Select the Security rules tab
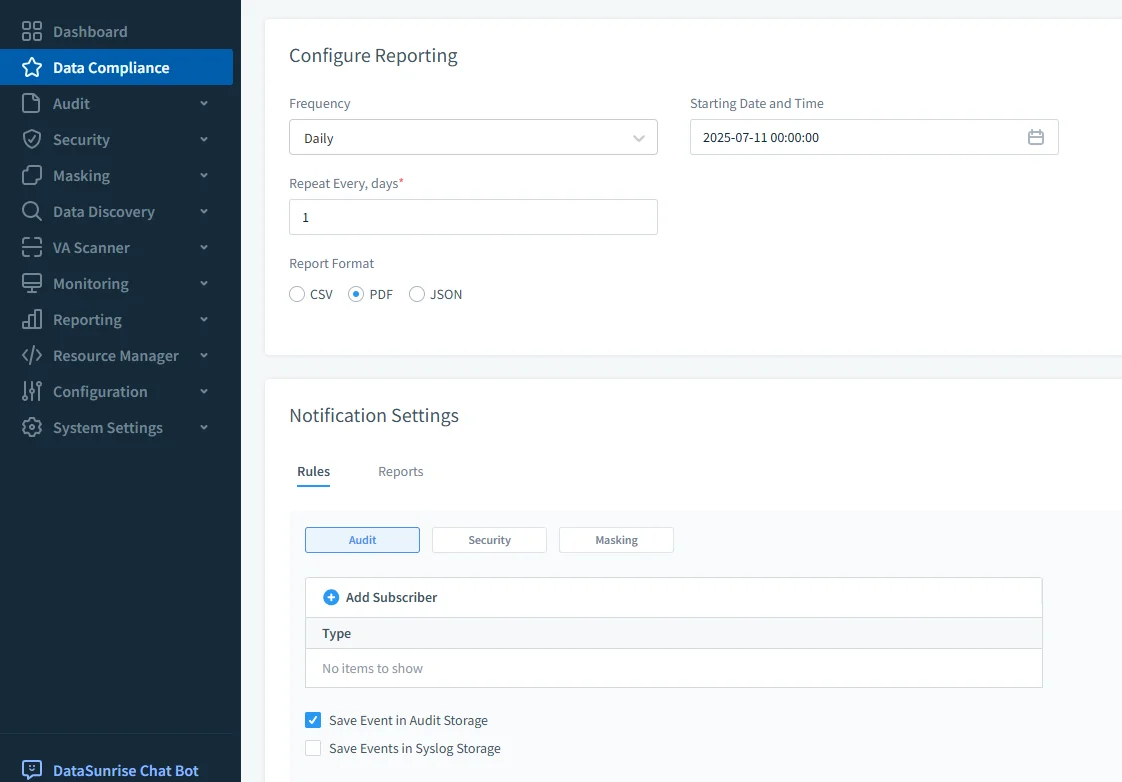Viewport: 1122px width, 782px height. tap(489, 539)
